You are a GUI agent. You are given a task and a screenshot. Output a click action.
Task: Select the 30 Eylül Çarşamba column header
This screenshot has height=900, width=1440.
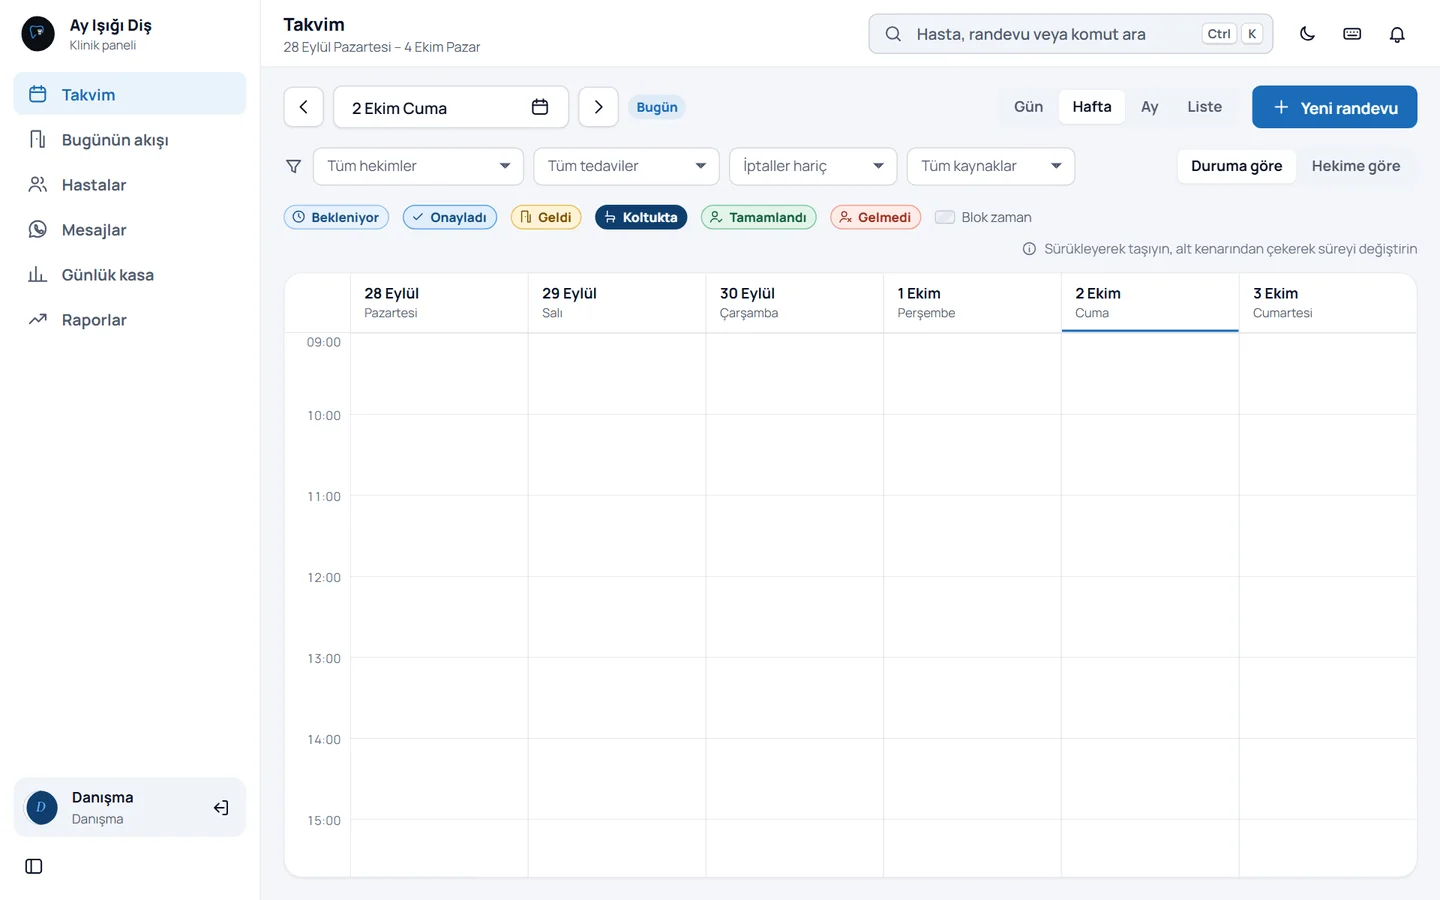[x=795, y=302]
